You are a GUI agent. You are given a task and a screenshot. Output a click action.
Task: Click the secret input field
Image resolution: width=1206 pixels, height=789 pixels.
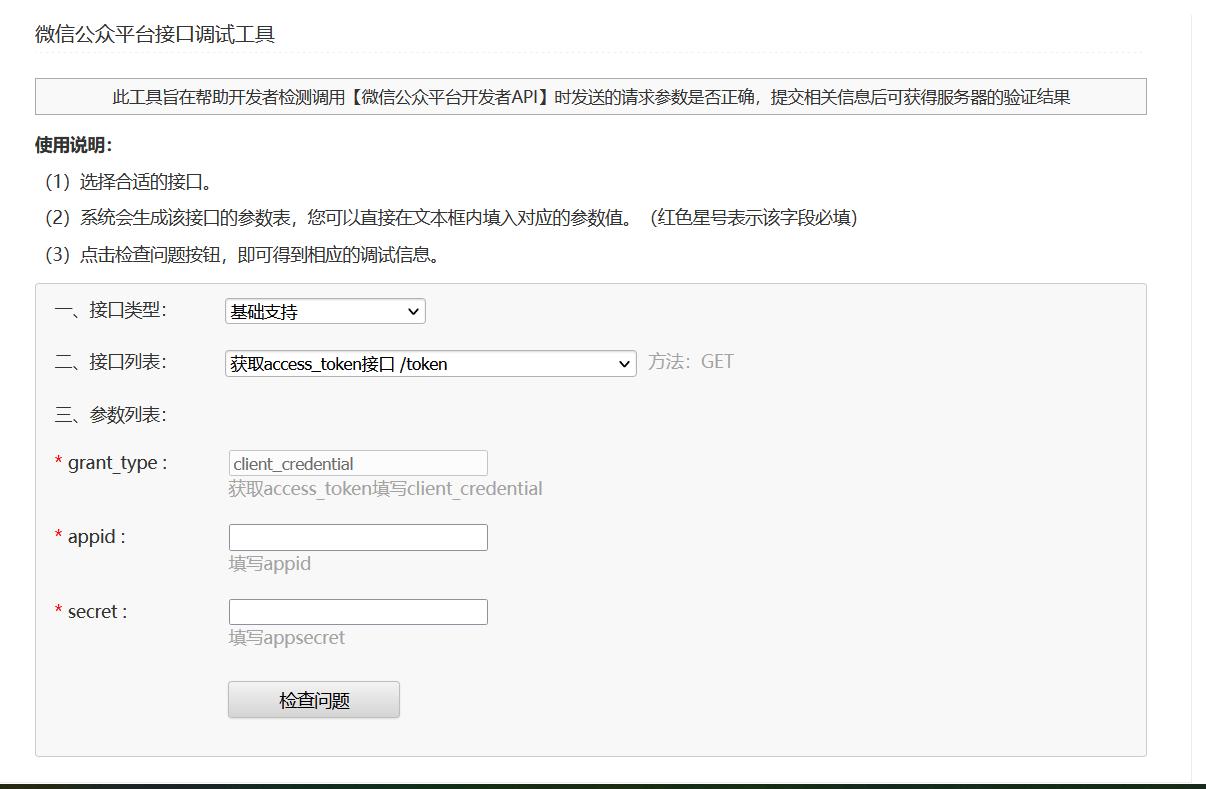[358, 611]
